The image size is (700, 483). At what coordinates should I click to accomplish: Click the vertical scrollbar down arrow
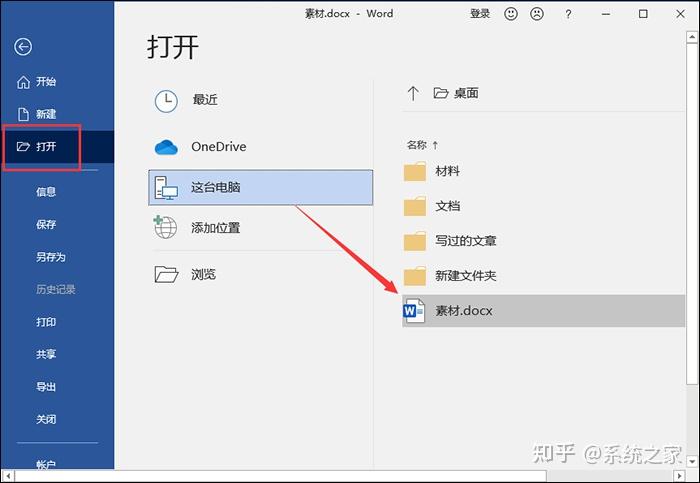coord(692,461)
